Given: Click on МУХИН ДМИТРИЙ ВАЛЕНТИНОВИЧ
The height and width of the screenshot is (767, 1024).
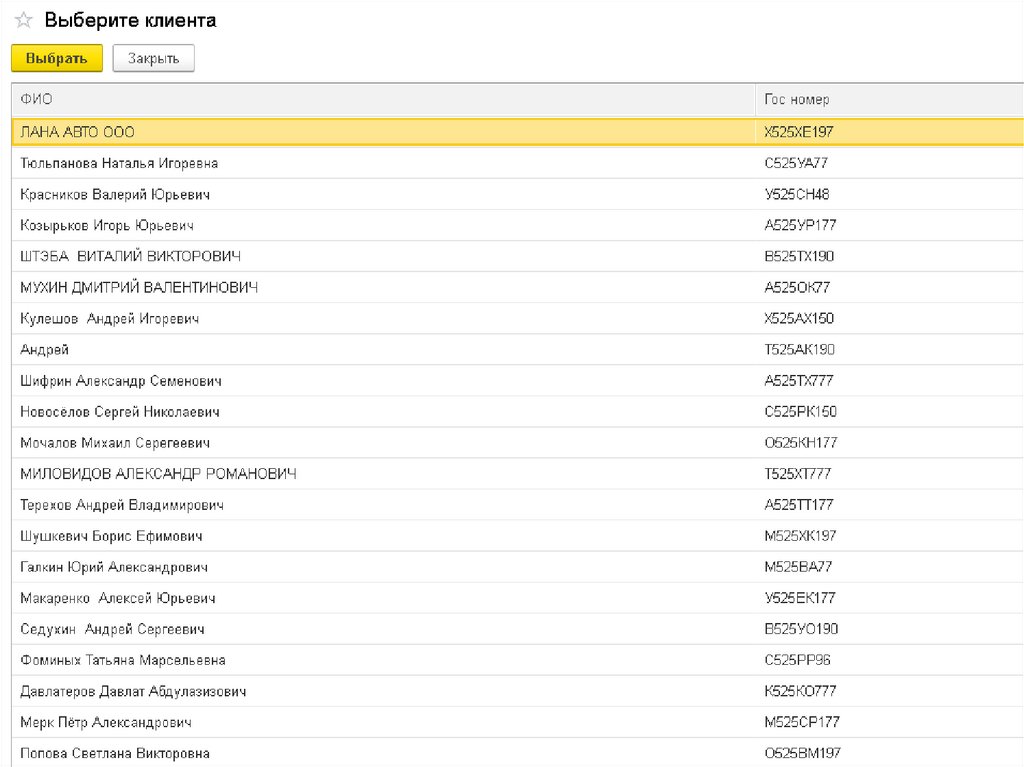Looking at the screenshot, I should click(x=139, y=287).
